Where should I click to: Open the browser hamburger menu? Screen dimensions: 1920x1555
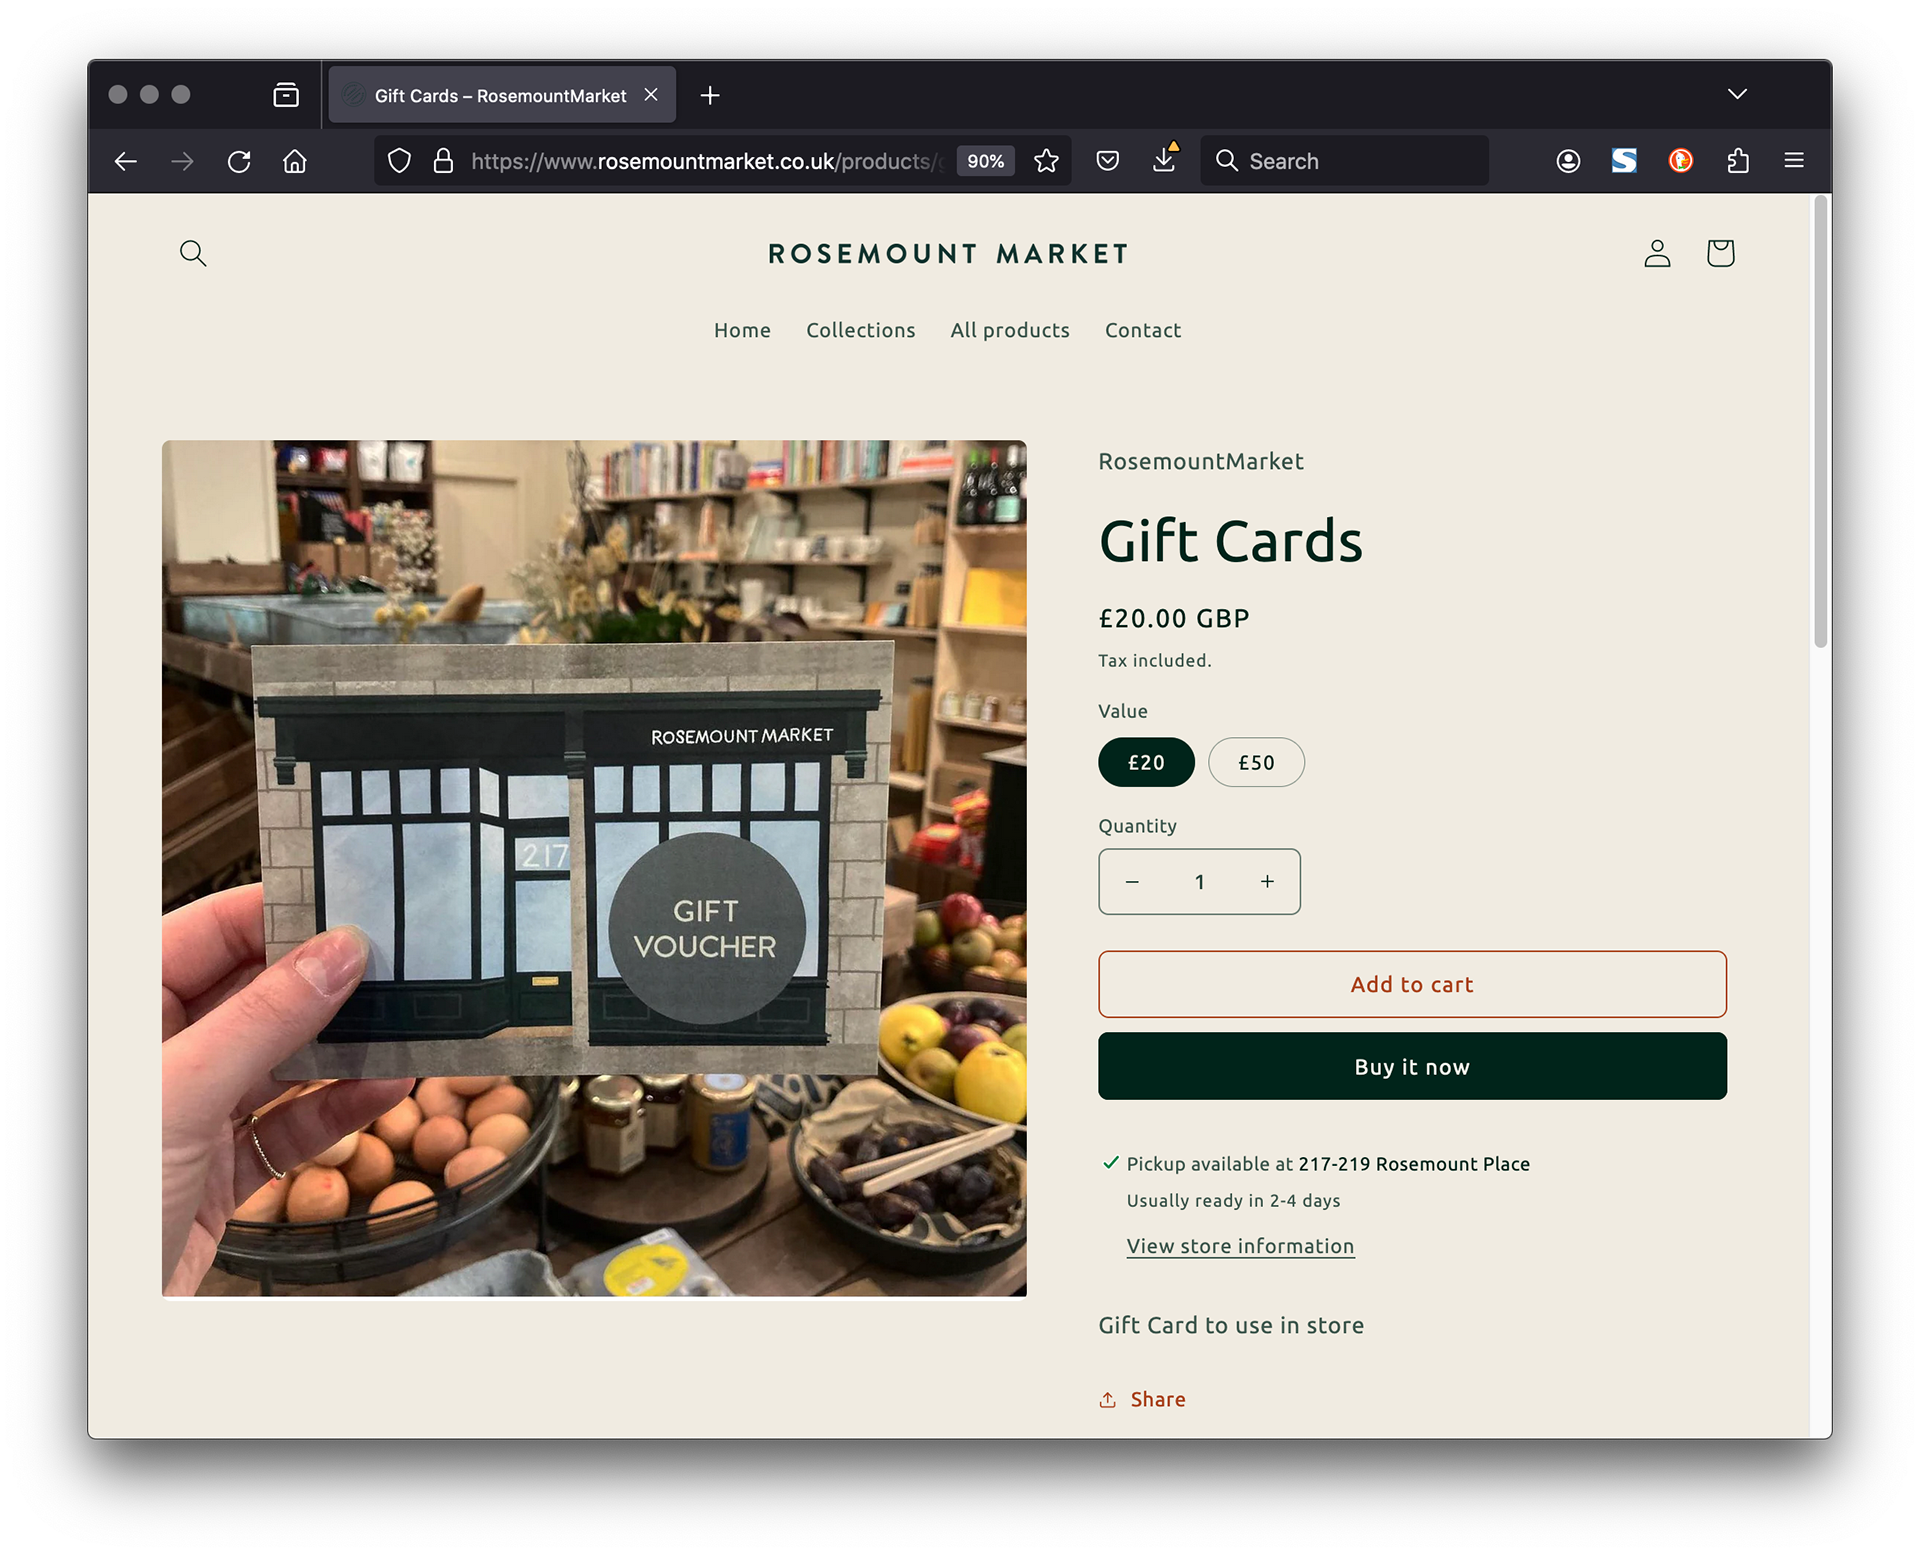(1794, 161)
